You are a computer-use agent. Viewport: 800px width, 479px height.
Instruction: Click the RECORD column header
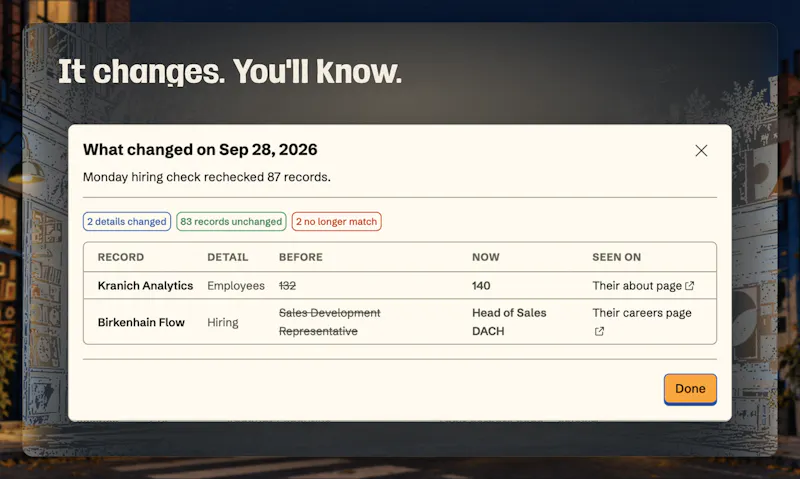(121, 257)
